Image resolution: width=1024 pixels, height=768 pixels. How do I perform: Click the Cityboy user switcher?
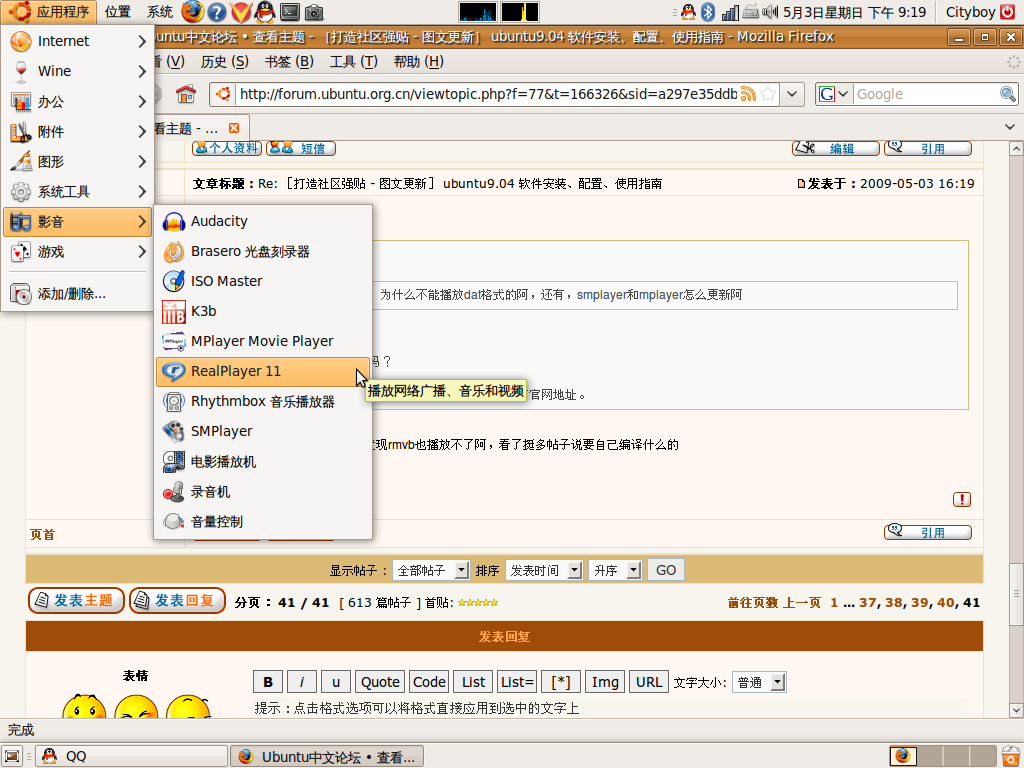coord(970,12)
